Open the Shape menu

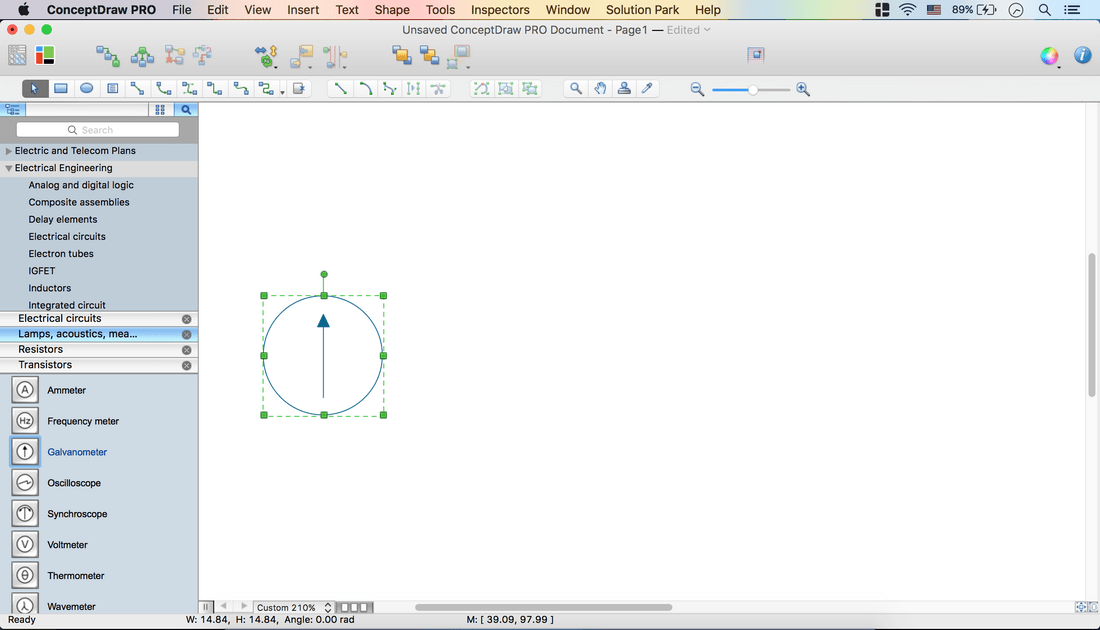(392, 10)
